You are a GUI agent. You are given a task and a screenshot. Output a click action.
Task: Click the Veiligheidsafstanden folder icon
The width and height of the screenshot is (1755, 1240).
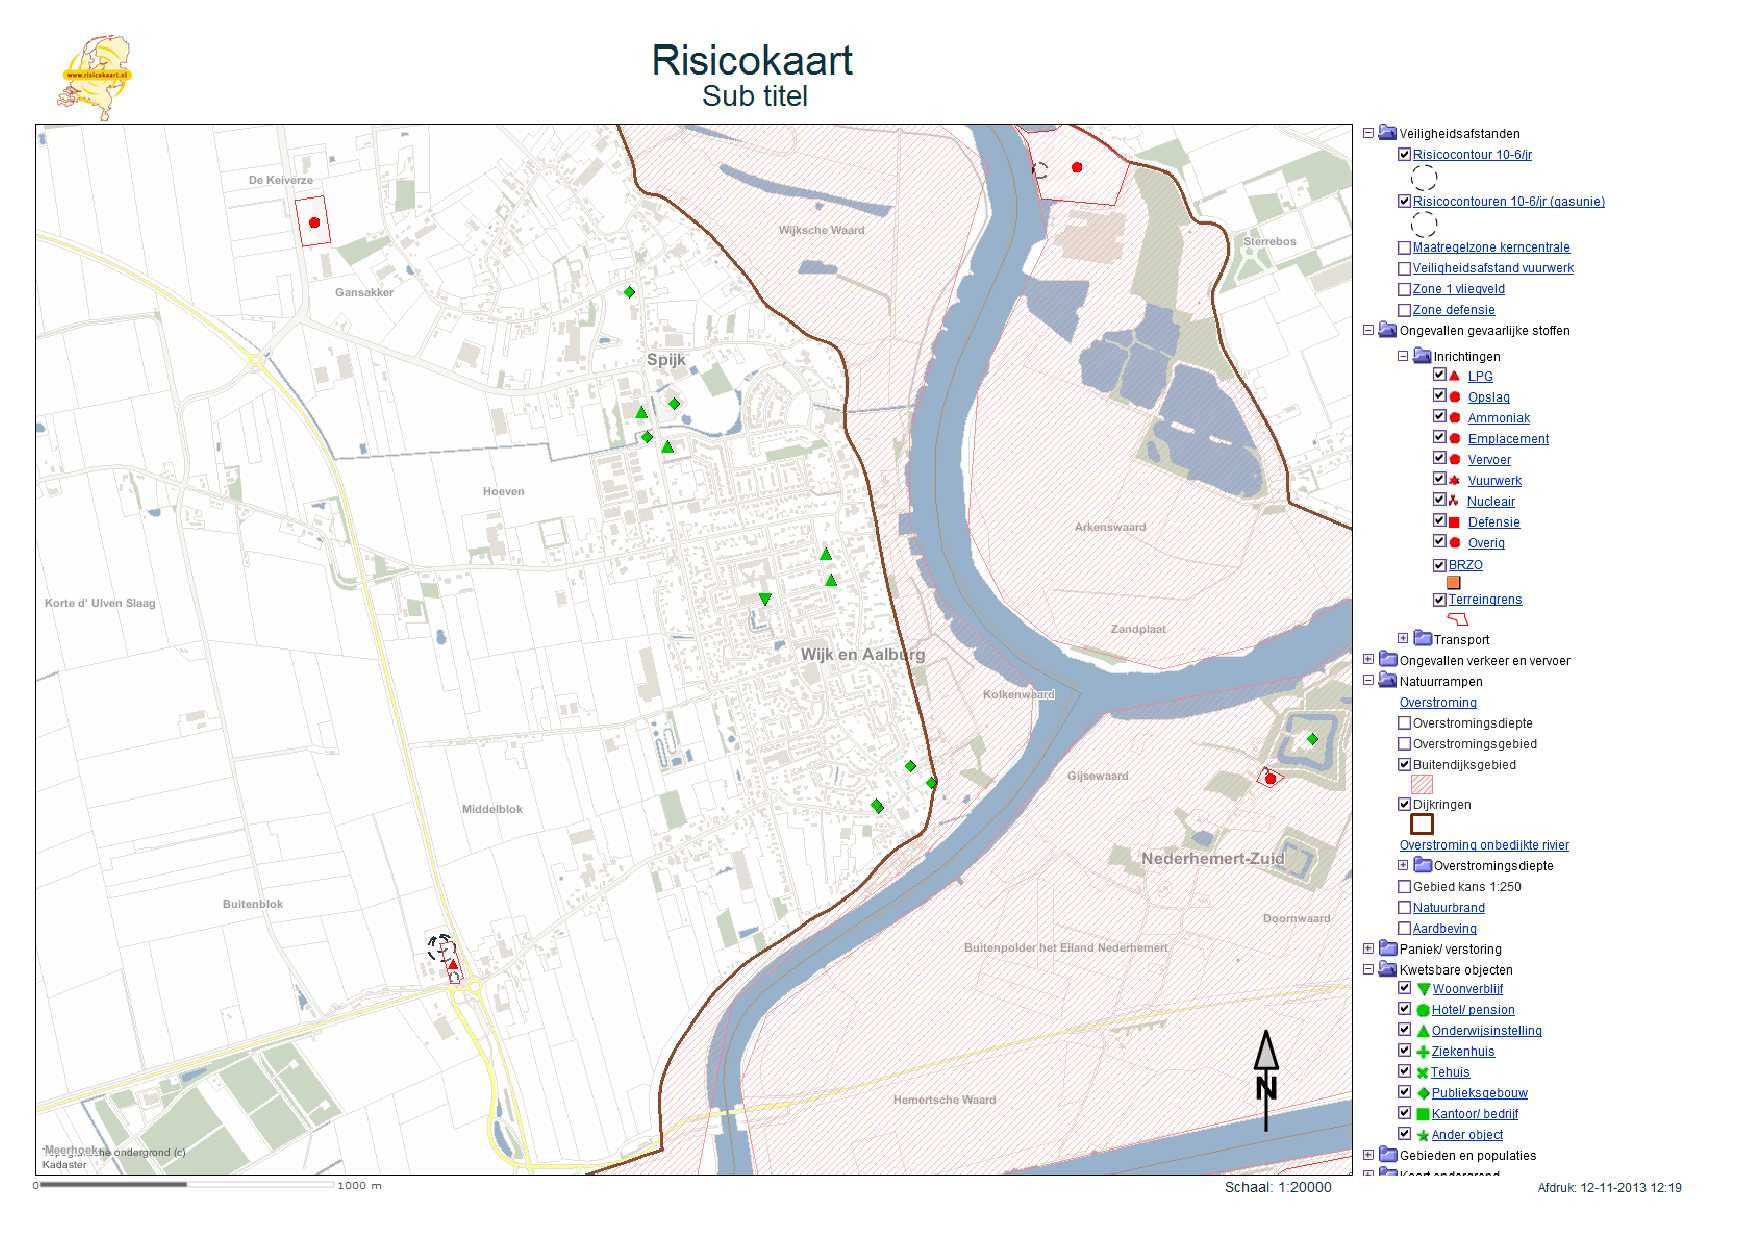click(x=1387, y=133)
